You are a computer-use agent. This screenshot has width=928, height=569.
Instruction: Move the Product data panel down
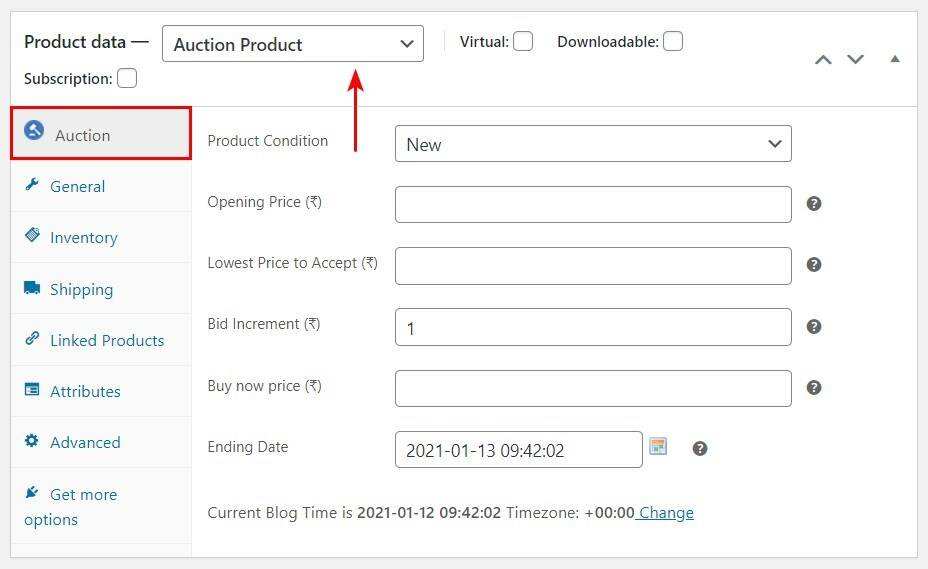pyautogui.click(x=856, y=60)
